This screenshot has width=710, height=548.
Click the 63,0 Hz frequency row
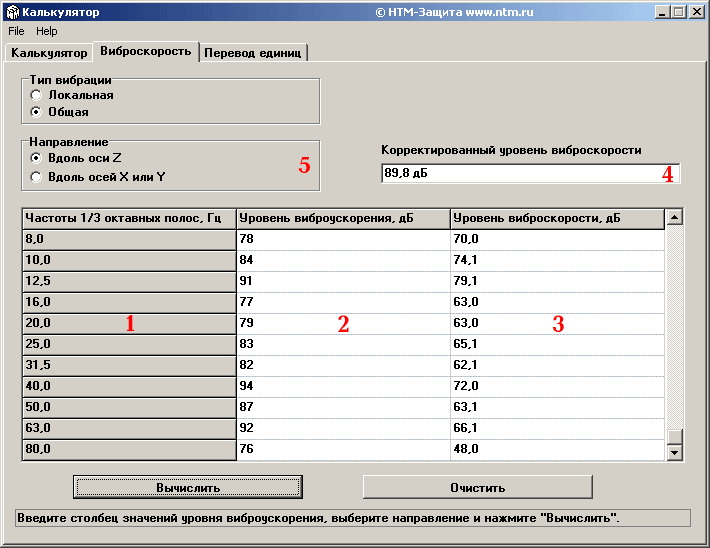[x=129, y=429]
